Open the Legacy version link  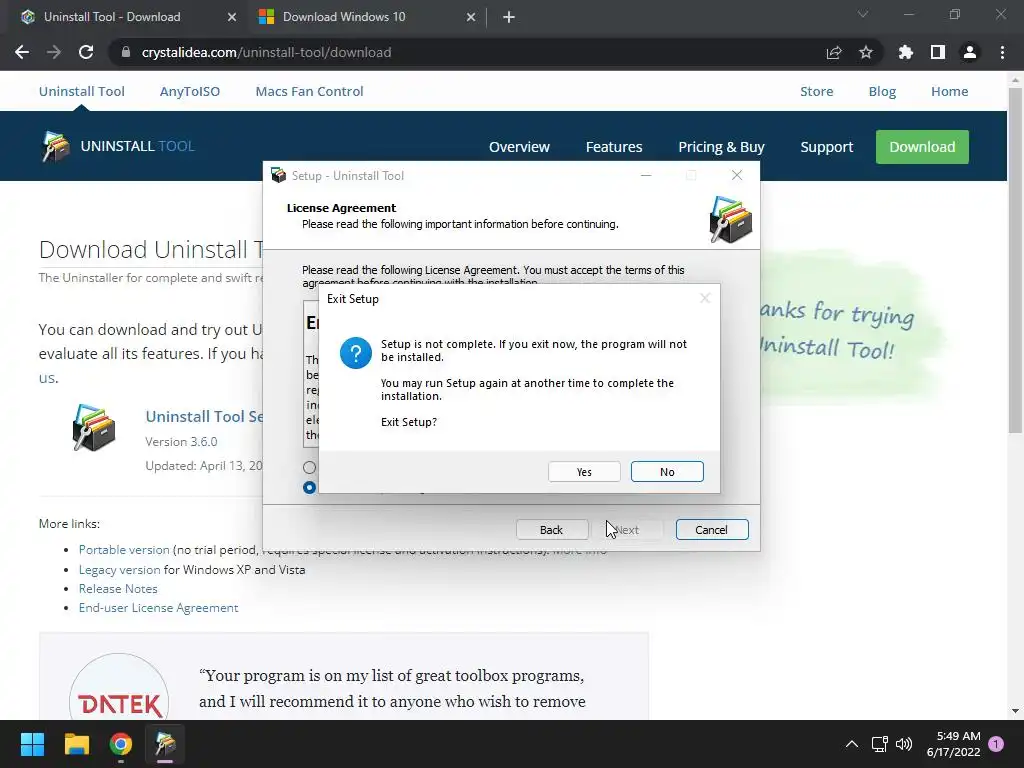[120, 569]
